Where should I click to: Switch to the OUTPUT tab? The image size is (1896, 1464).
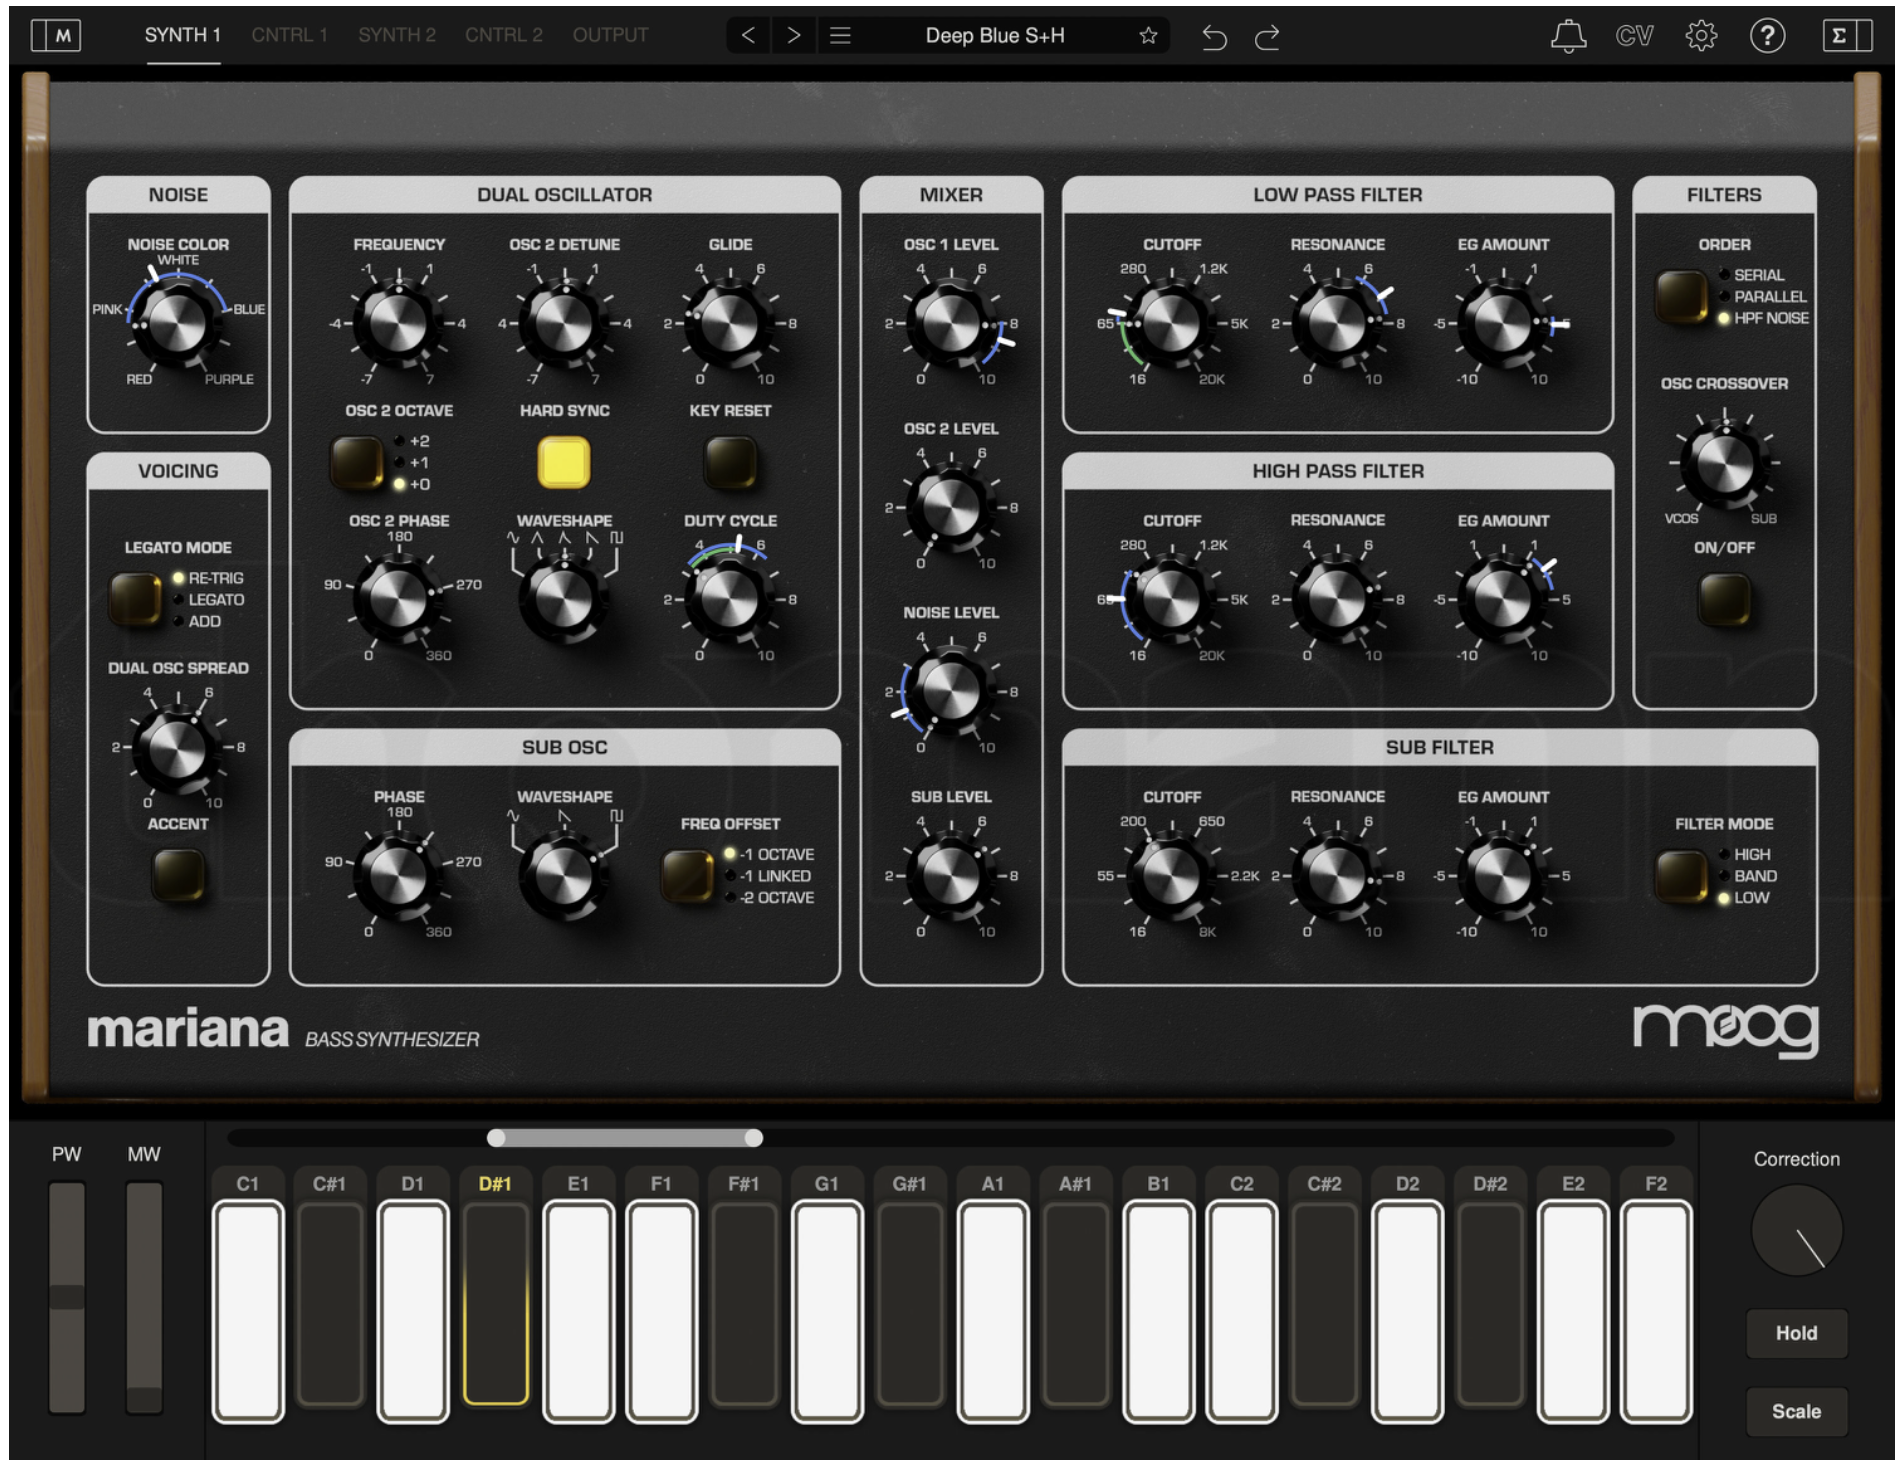[610, 35]
